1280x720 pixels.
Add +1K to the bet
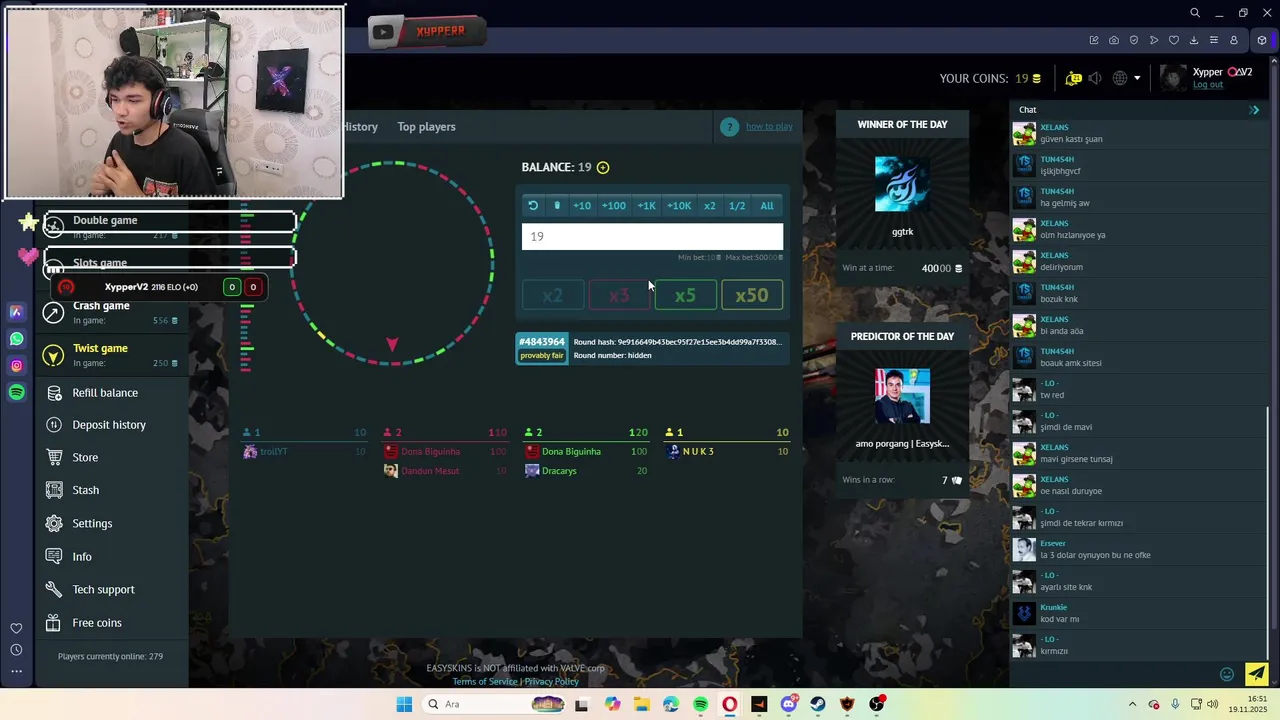coord(646,206)
